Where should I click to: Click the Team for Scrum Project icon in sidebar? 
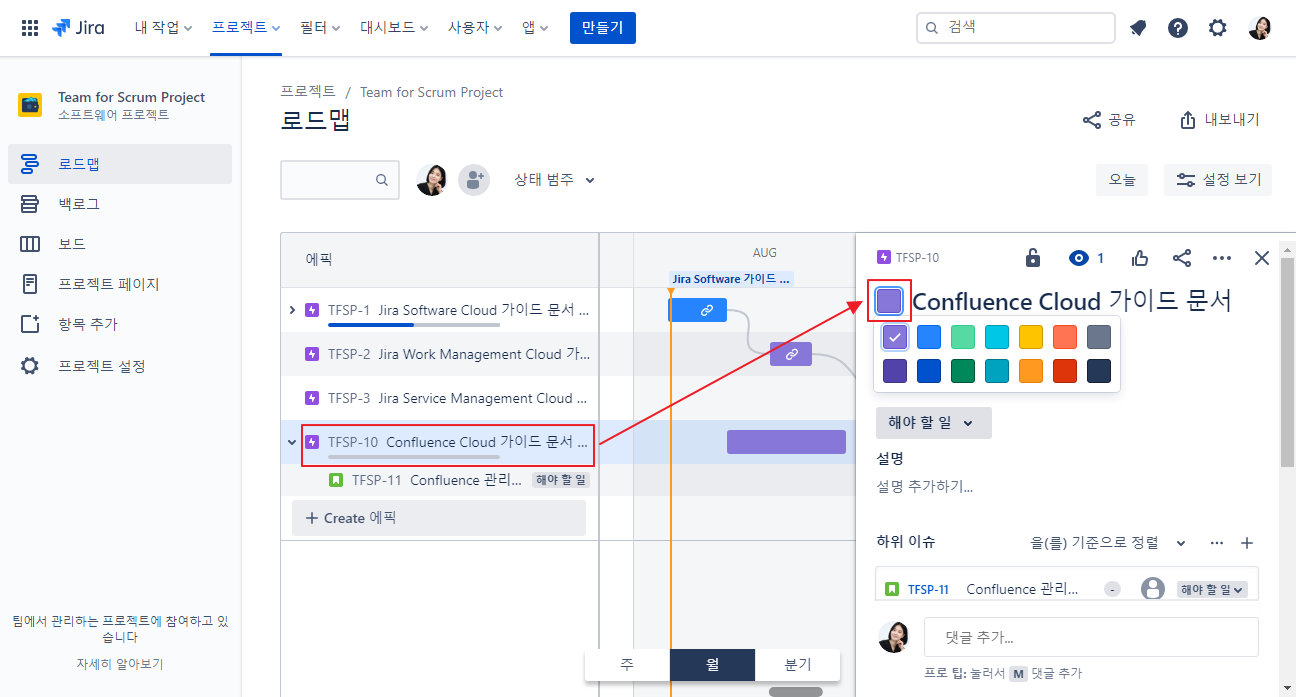[30, 105]
